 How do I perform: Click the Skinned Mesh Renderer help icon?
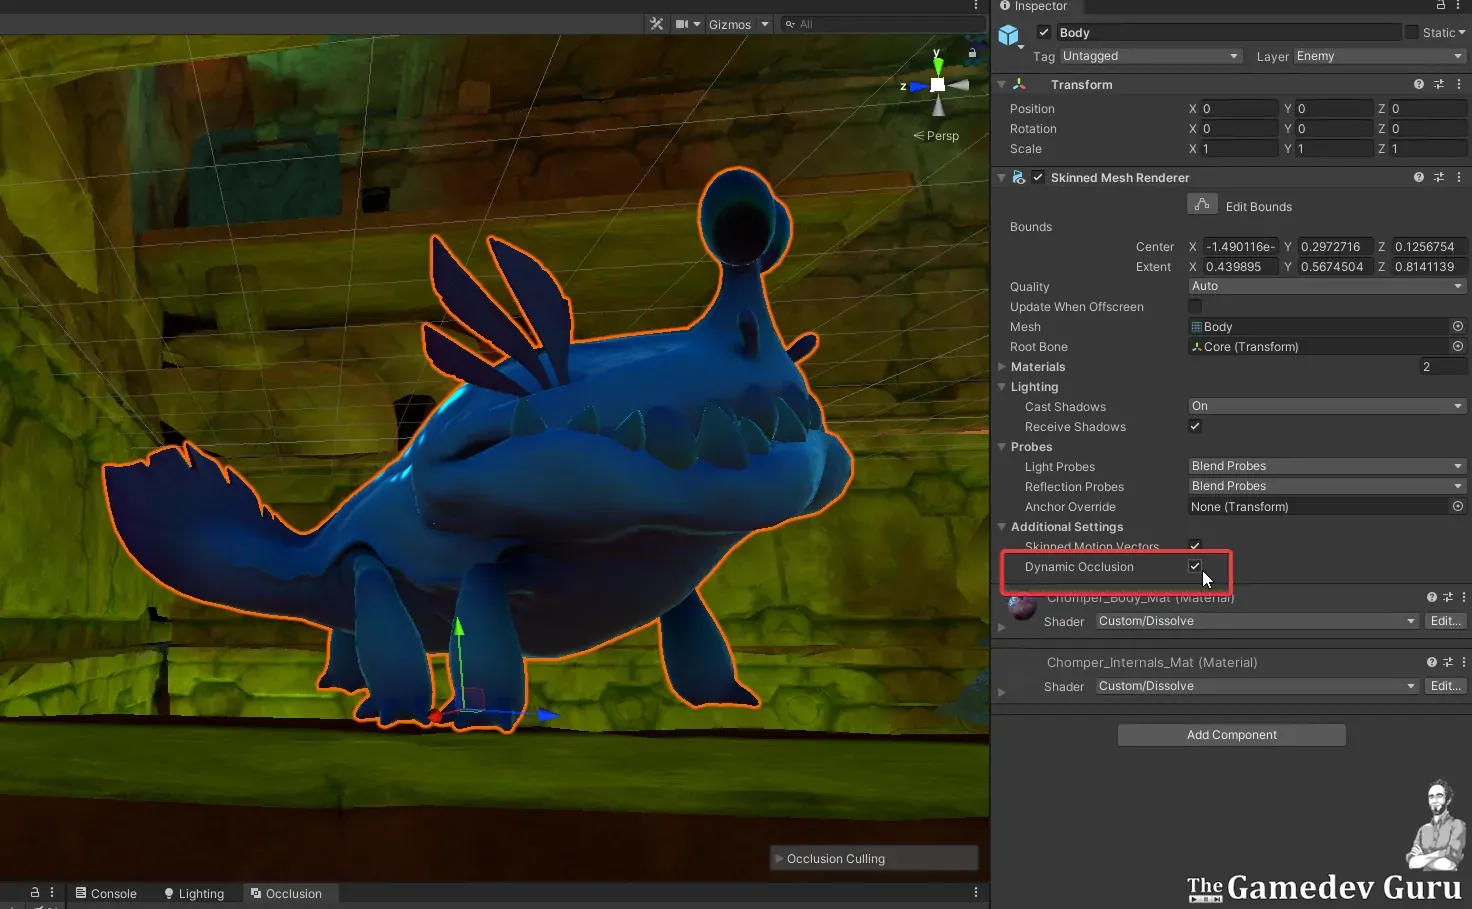pos(1418,177)
